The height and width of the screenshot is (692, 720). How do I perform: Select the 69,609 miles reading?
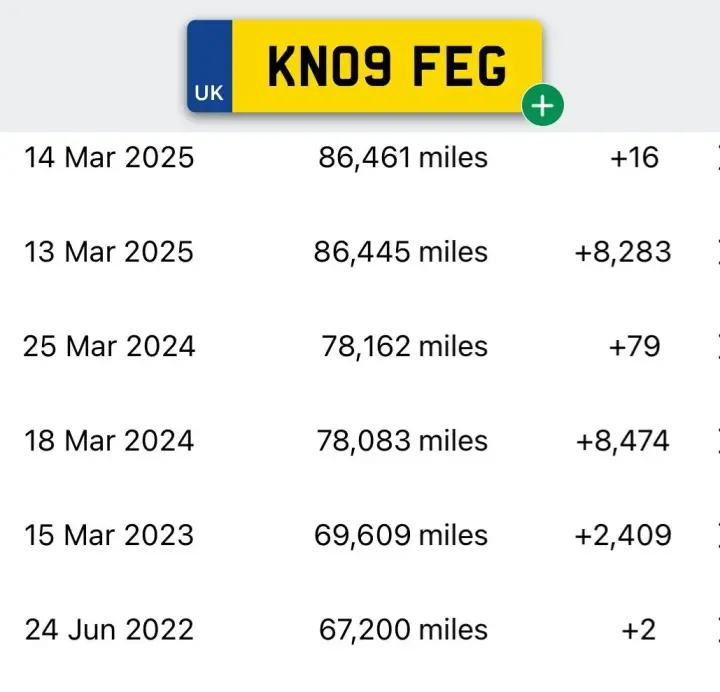tap(400, 535)
